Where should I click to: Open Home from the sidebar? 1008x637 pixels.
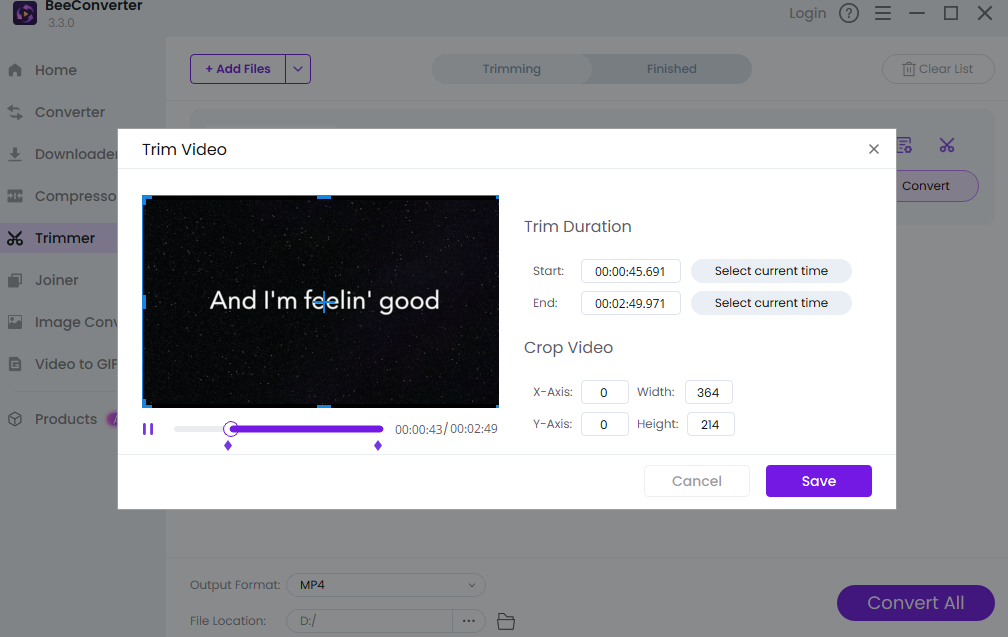coord(55,70)
